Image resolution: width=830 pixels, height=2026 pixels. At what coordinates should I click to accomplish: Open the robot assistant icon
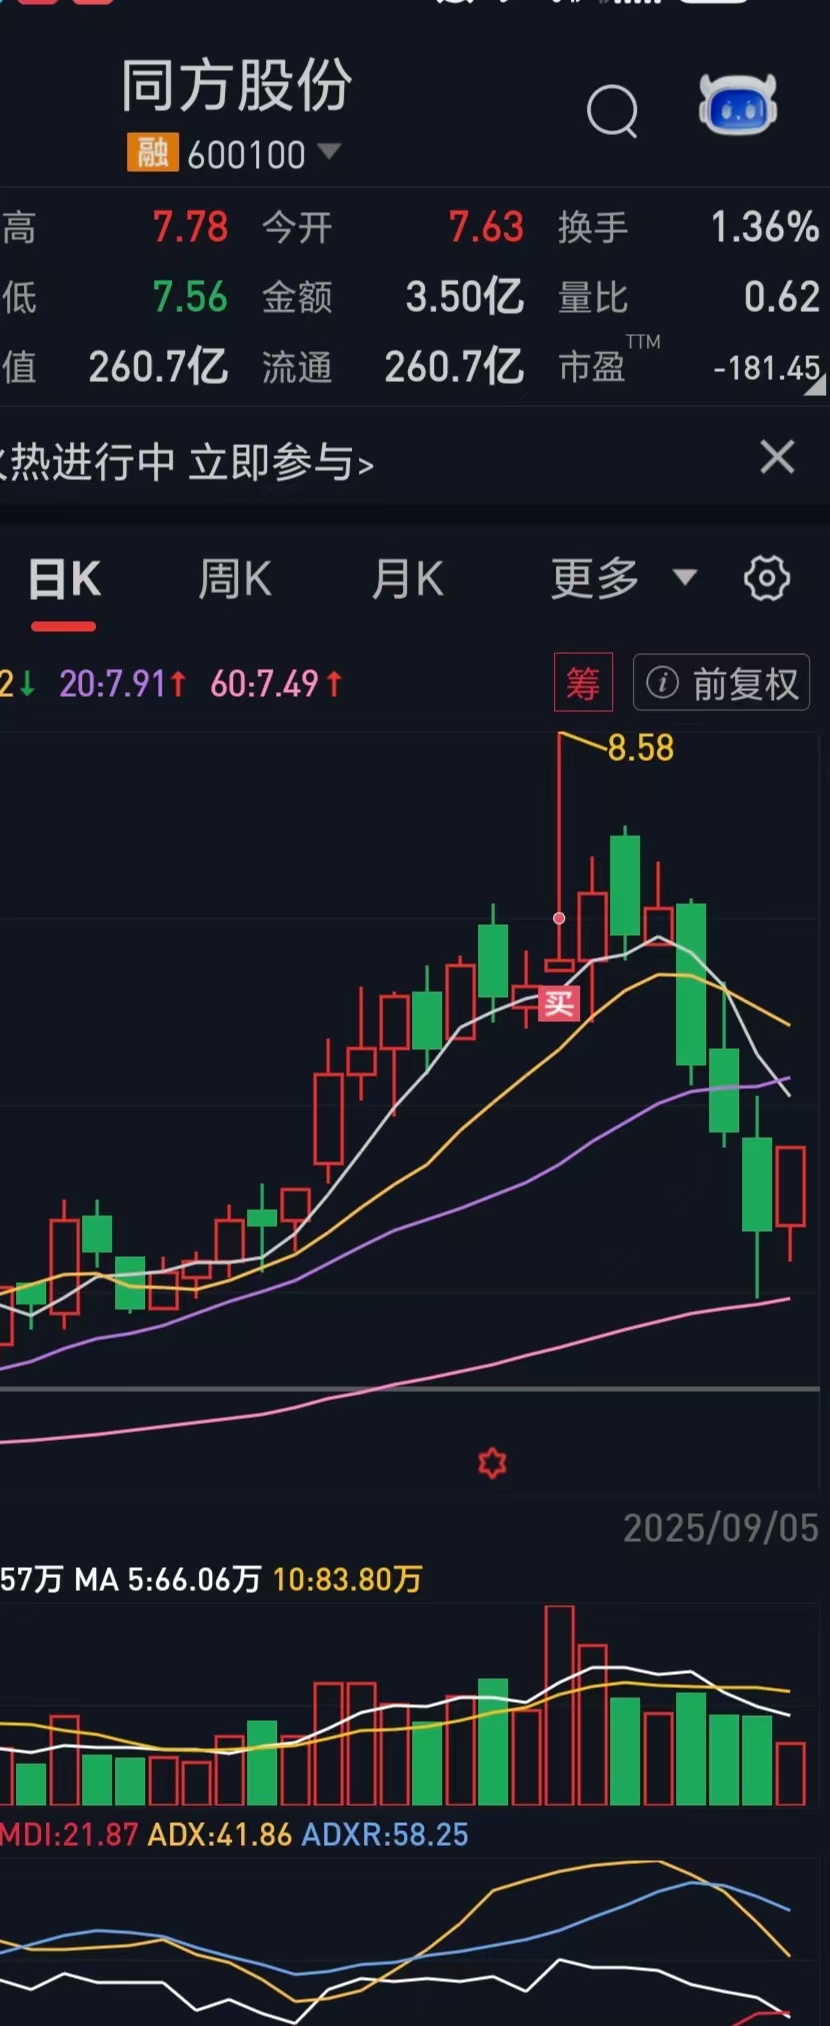pos(738,104)
